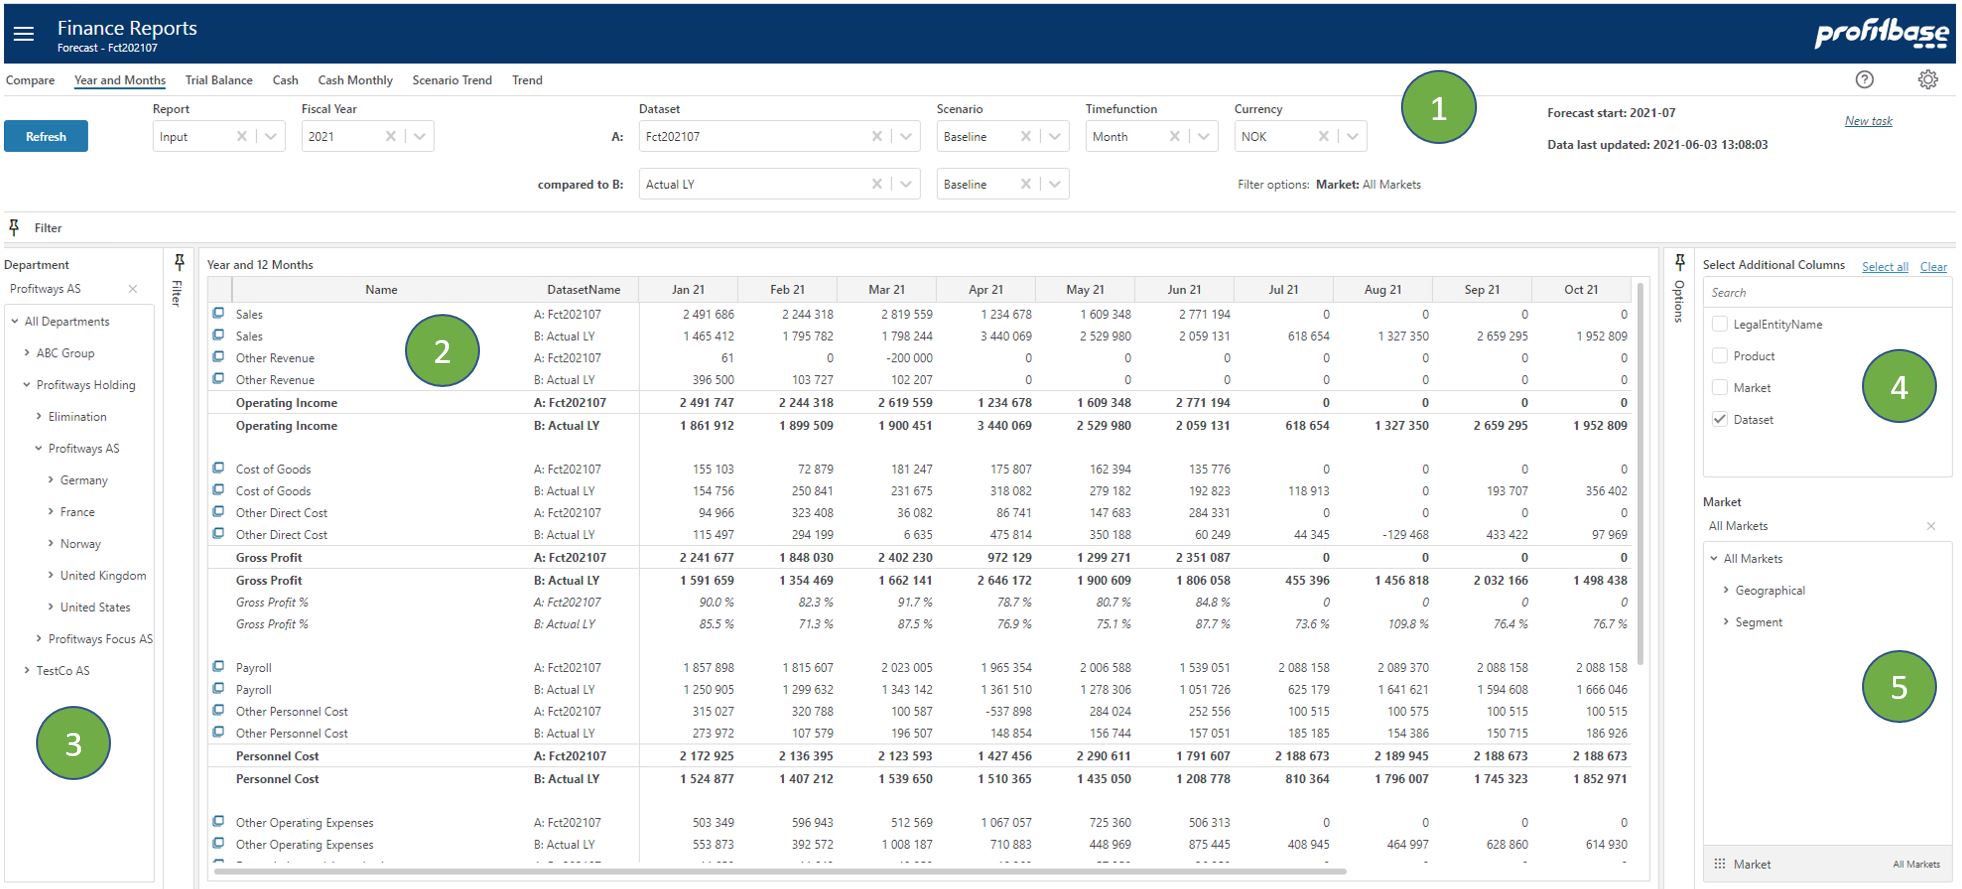This screenshot has width=1962, height=889.
Task: Clear the Dataset A Fct202107 value
Action: coord(876,136)
